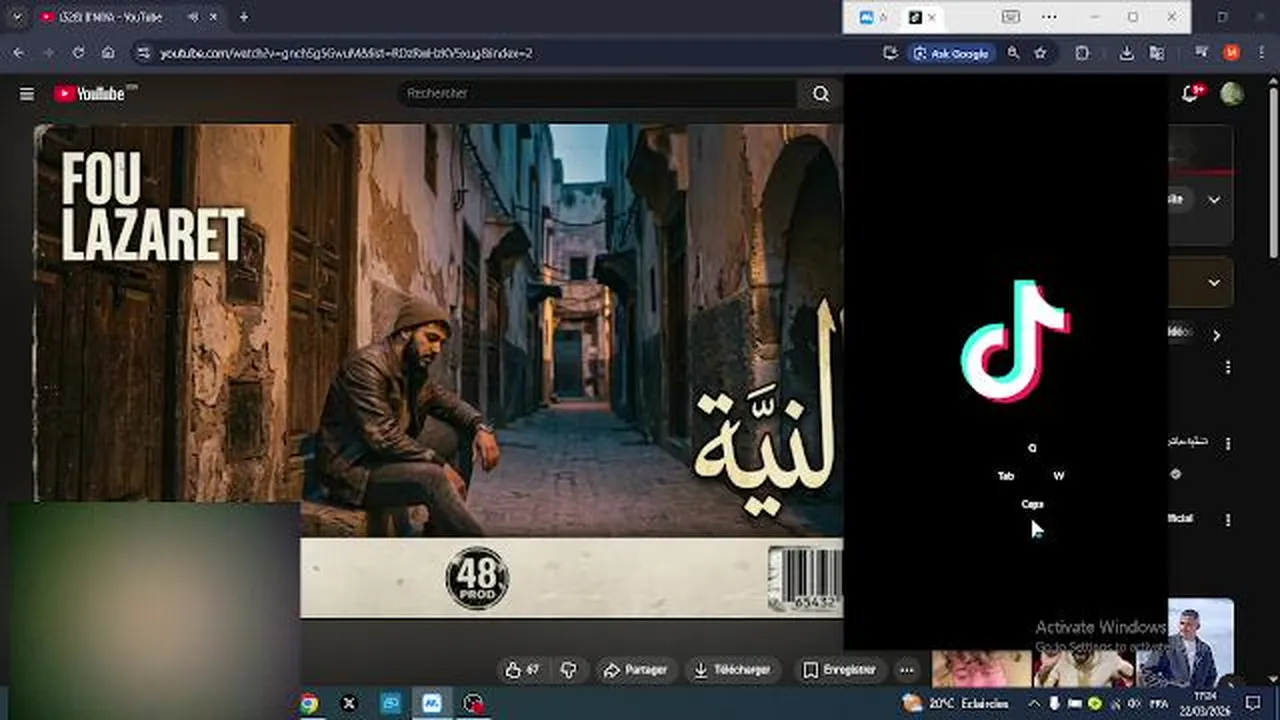Viewport: 1280px width, 720px height.
Task: Select first tab in overlay window
Action: coord(873,17)
